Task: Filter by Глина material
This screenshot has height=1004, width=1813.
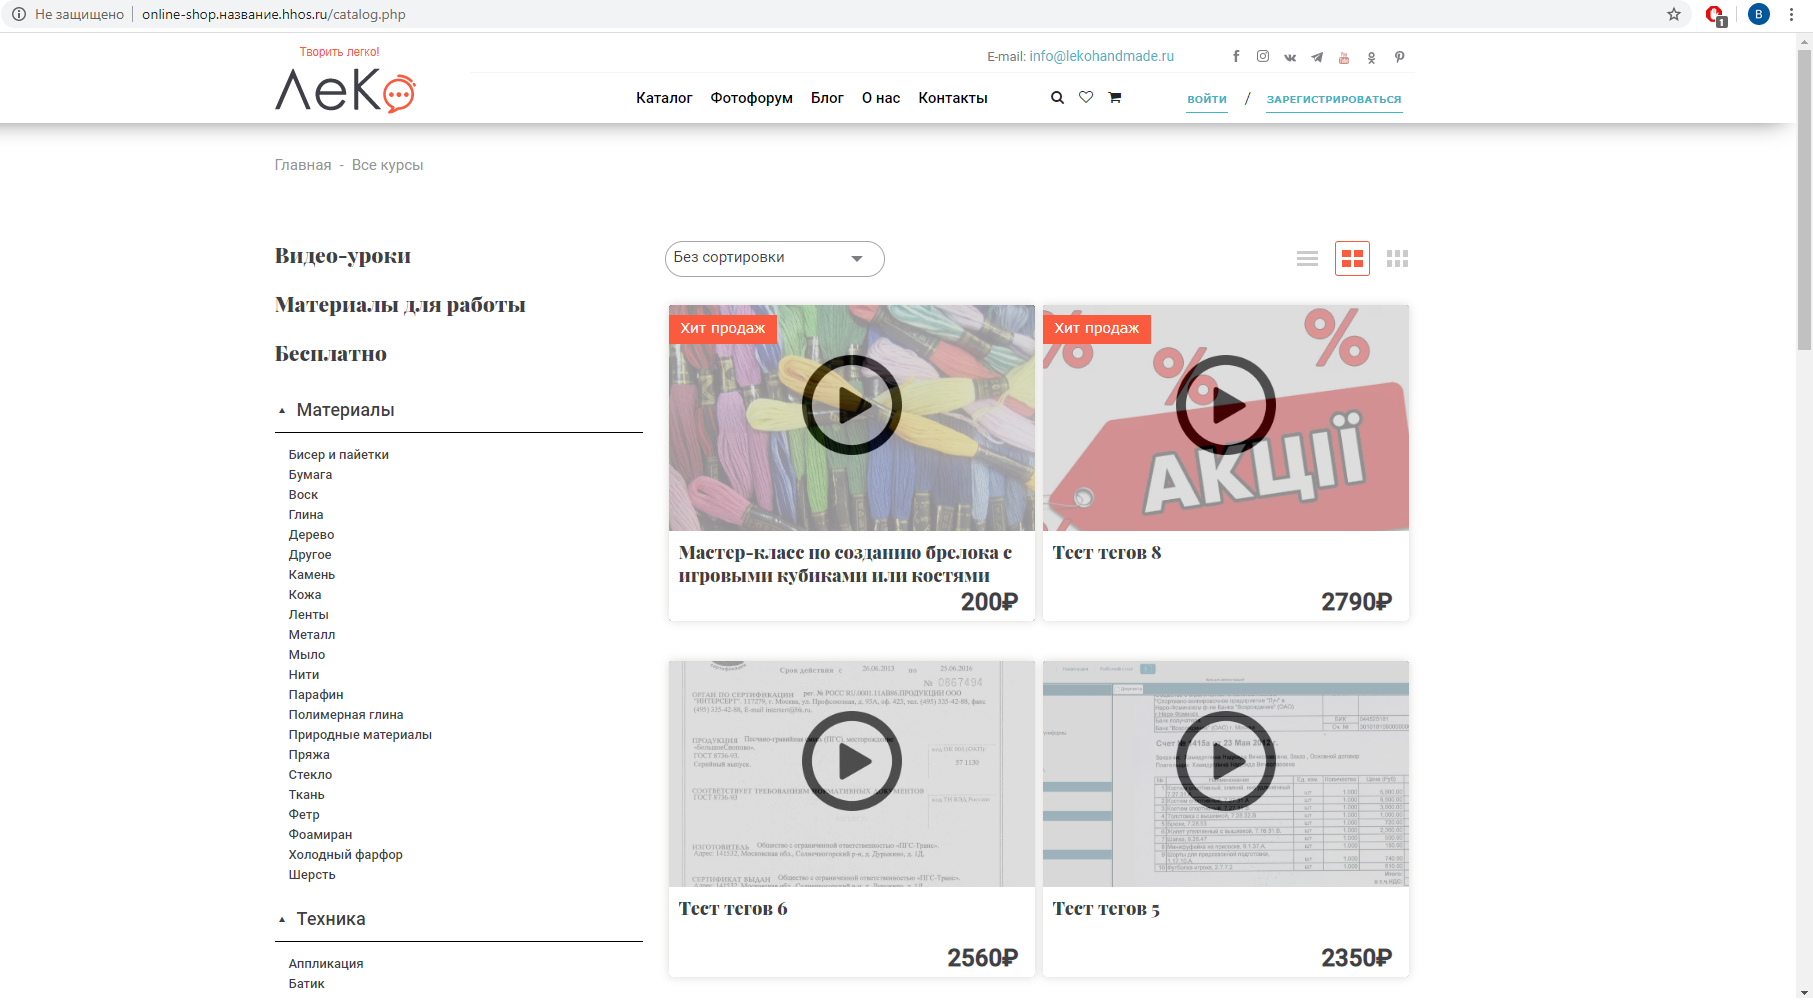Action: [x=306, y=515]
